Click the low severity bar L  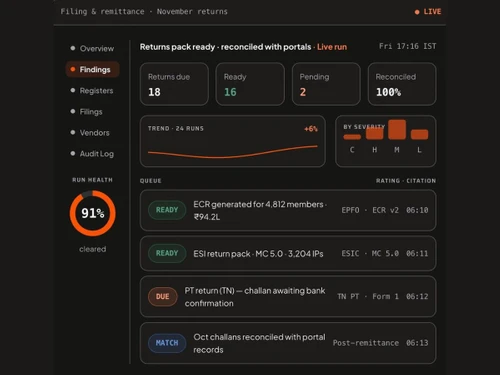coord(419,134)
